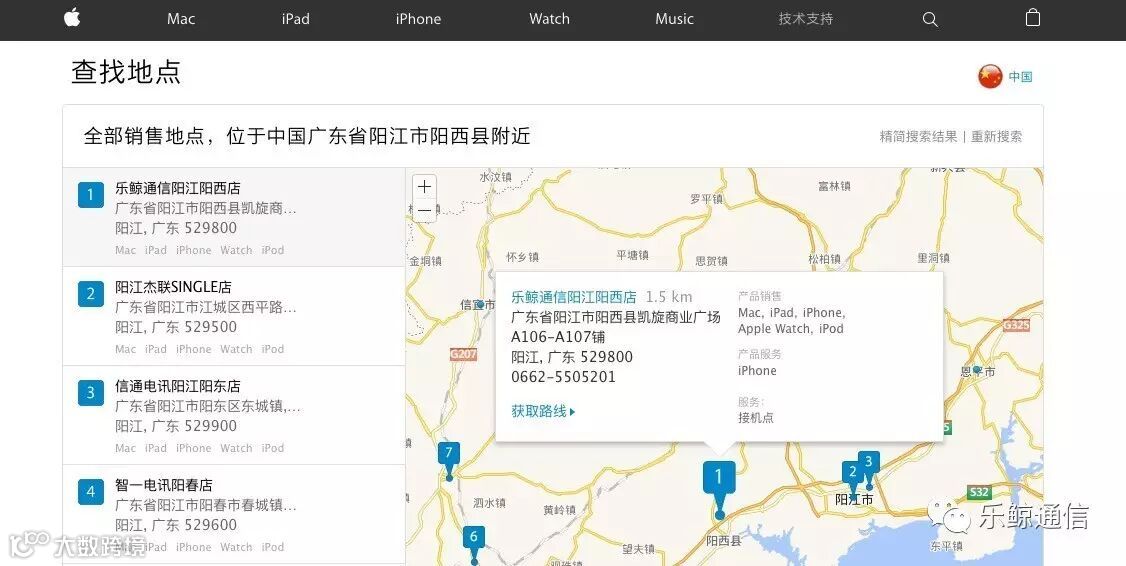The height and width of the screenshot is (566, 1126).
Task: Click S32 highway badge on map
Action: (979, 493)
